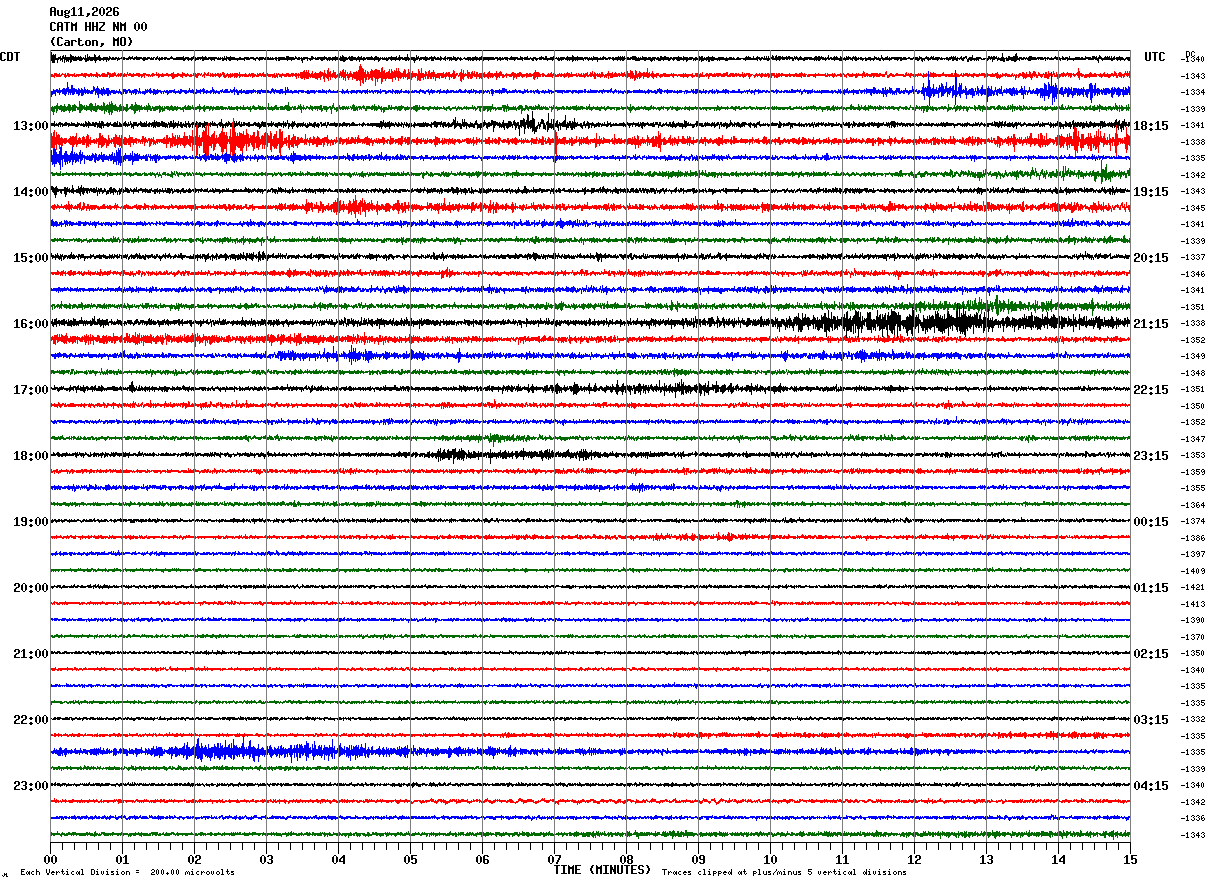Click the DC offset value "-1334"
1210x886 pixels.
coord(1193,92)
